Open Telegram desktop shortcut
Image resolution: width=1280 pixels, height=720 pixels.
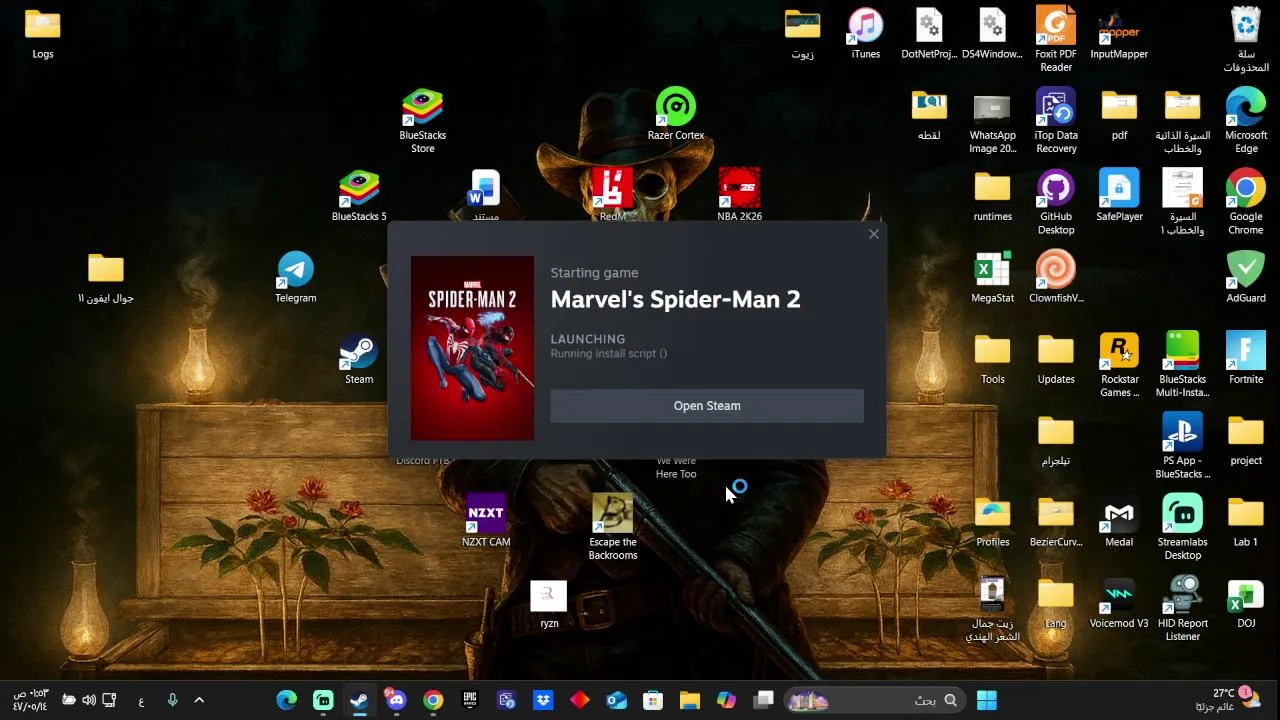click(296, 277)
